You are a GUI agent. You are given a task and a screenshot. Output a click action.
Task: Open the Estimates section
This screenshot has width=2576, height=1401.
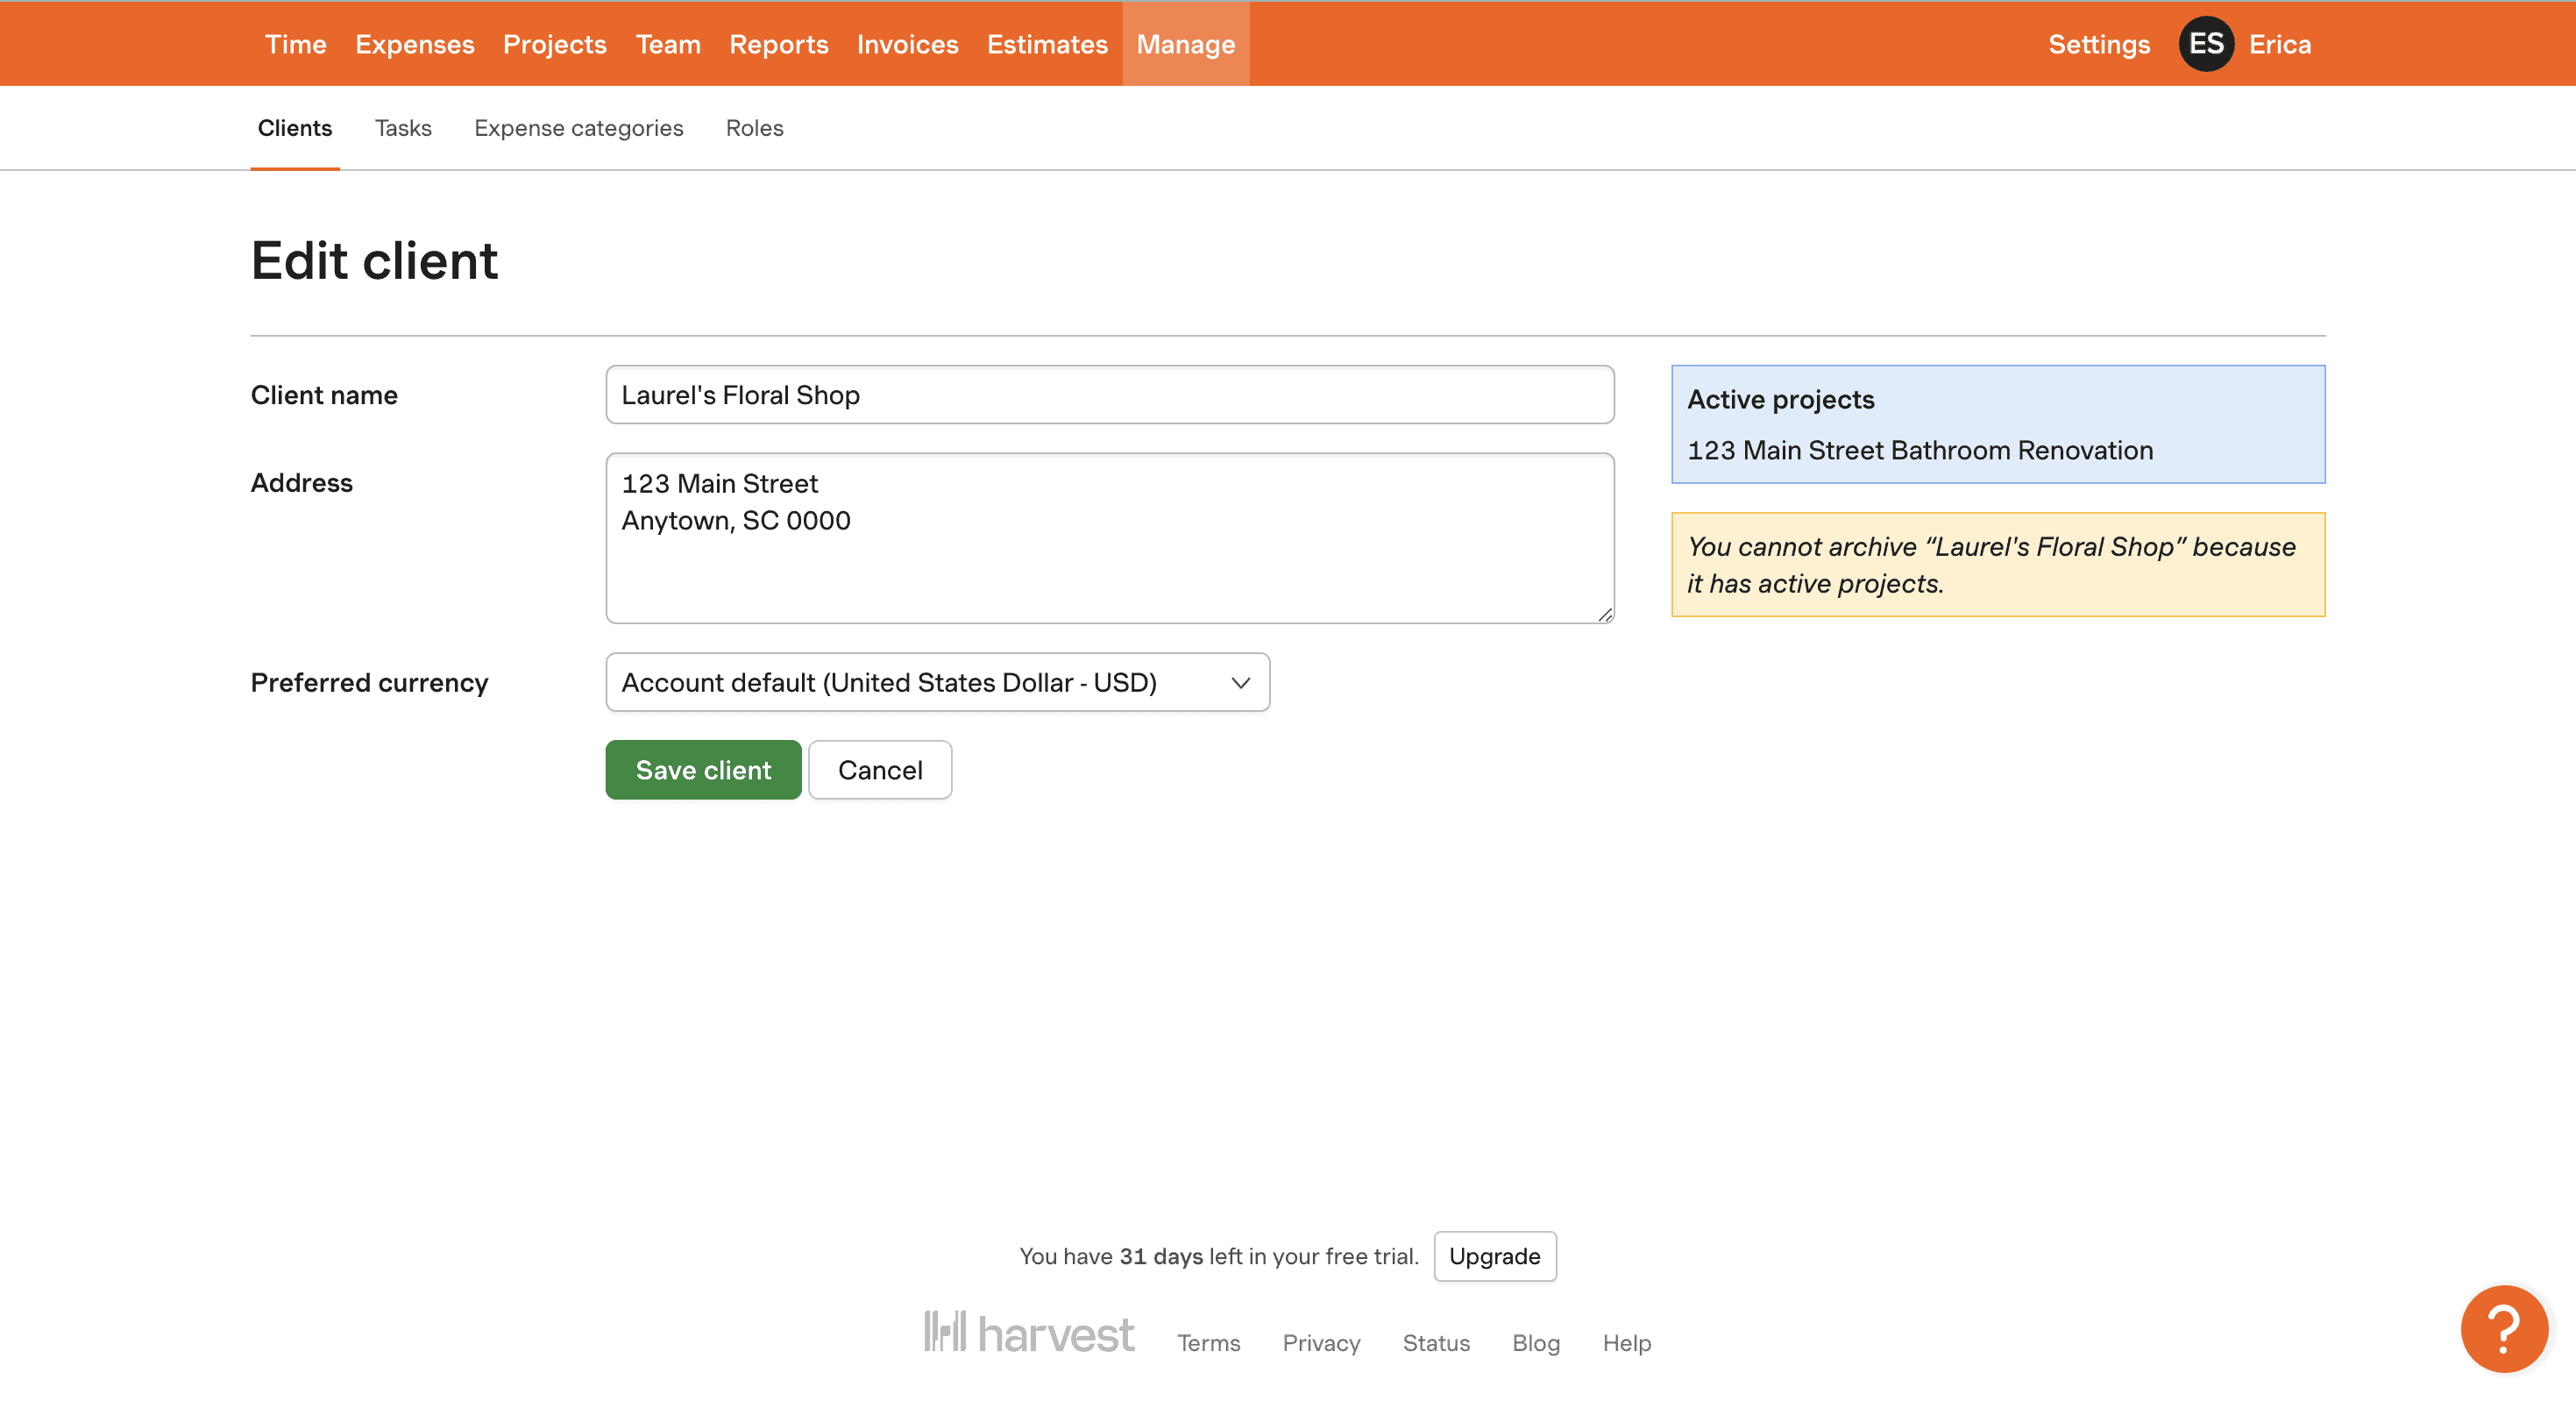pos(1047,44)
